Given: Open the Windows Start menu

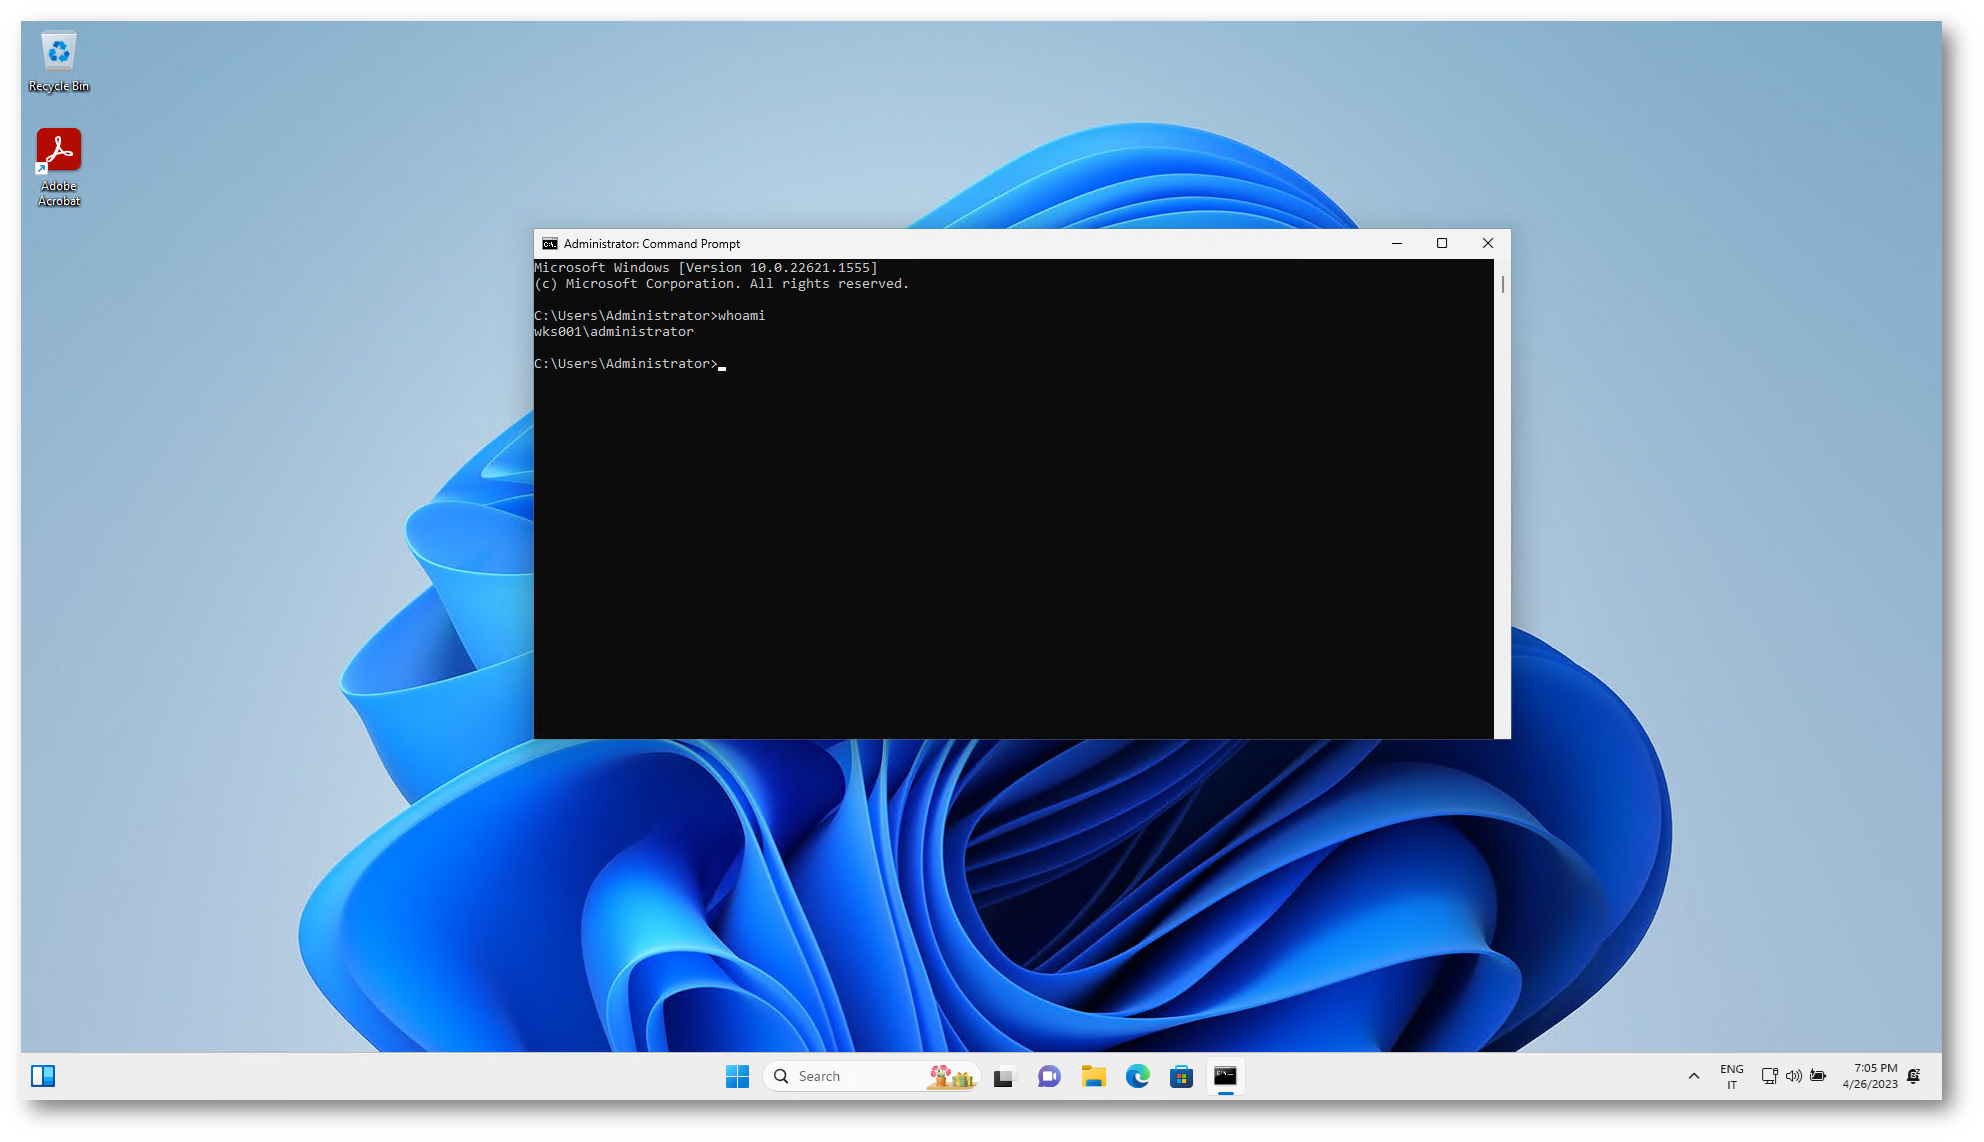Looking at the screenshot, I should point(737,1076).
